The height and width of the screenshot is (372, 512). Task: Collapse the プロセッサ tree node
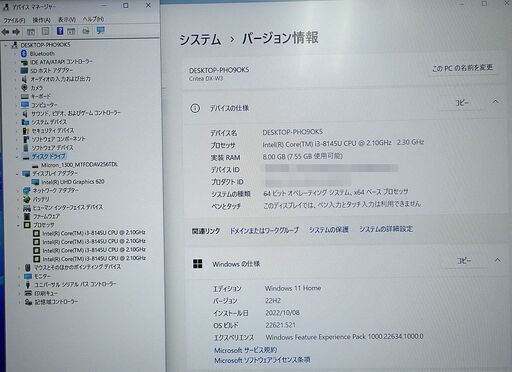[x=18, y=225]
